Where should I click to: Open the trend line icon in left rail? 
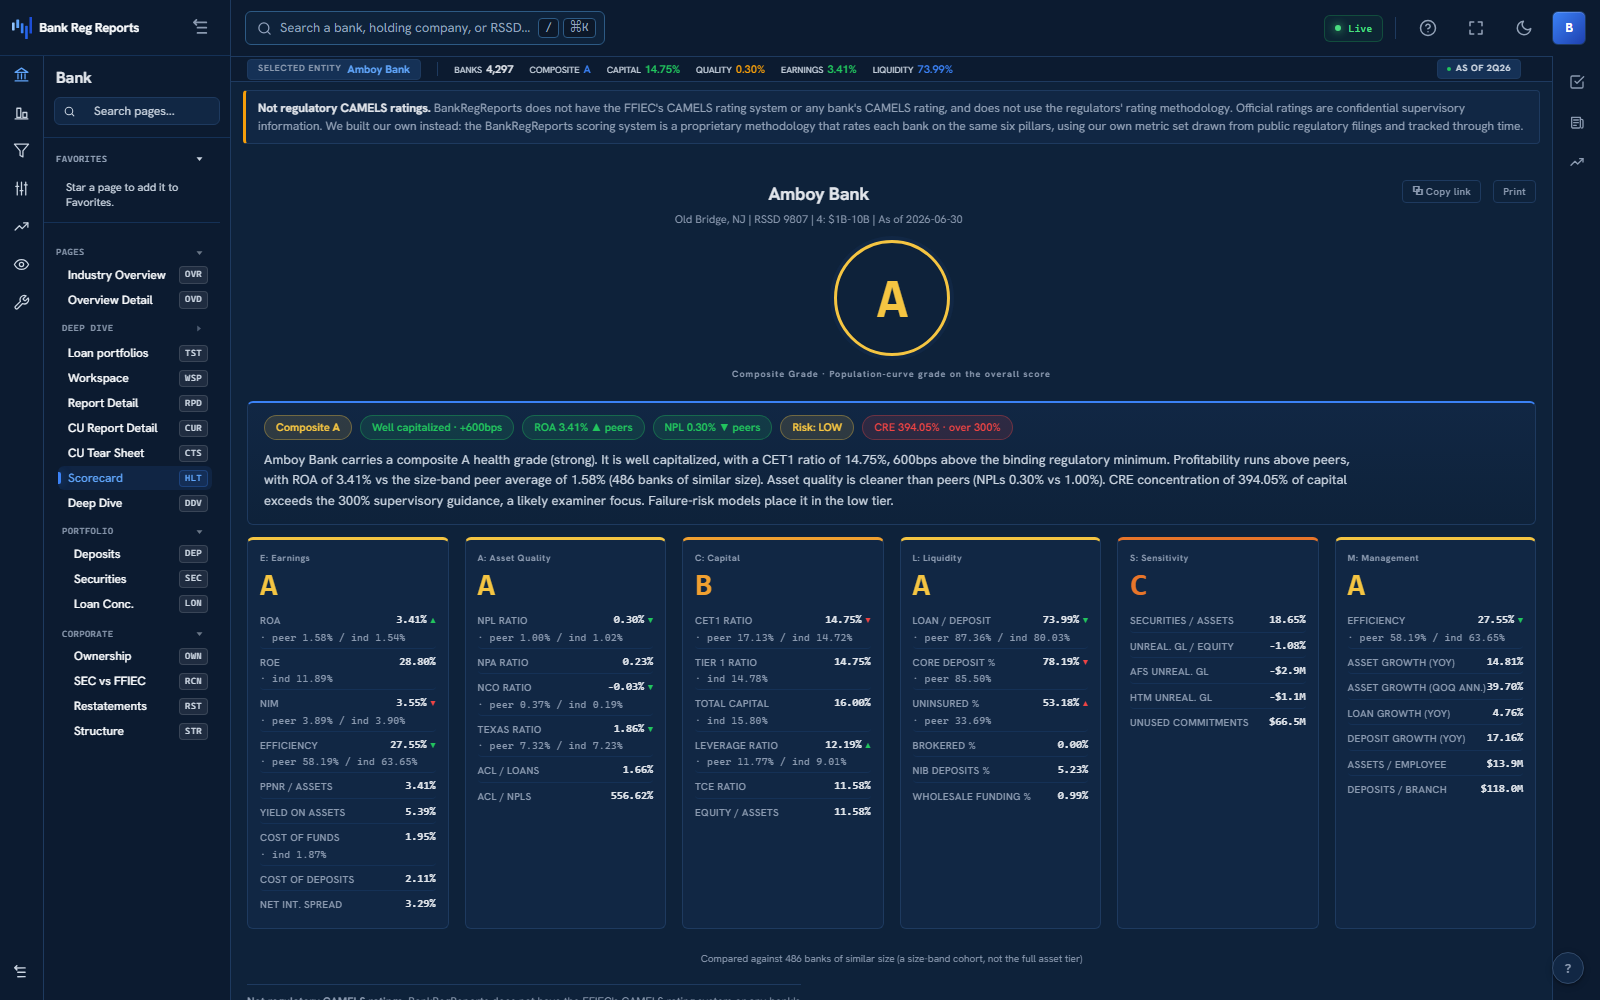(x=21, y=227)
